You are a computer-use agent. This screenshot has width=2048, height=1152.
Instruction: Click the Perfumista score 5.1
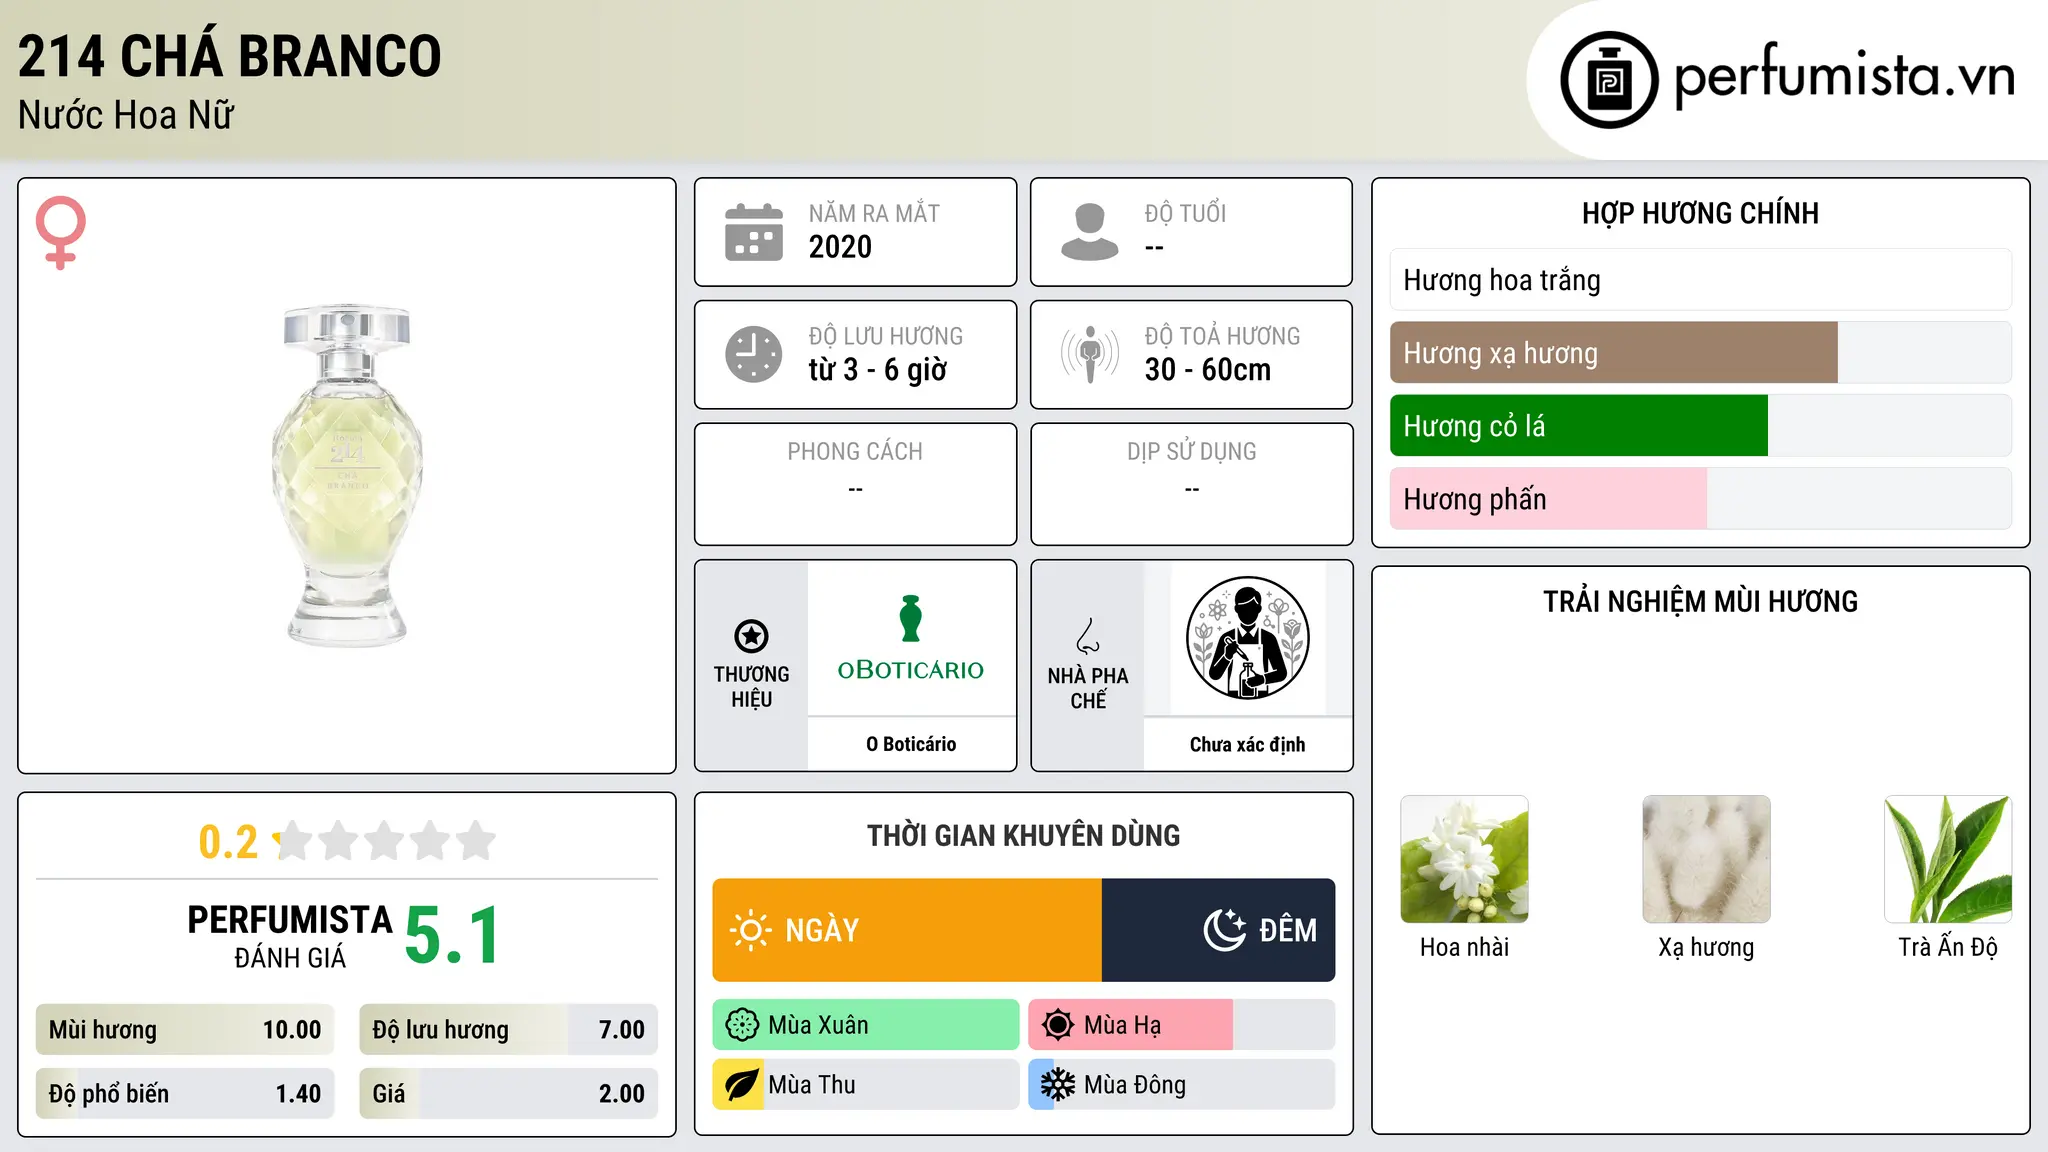452,936
